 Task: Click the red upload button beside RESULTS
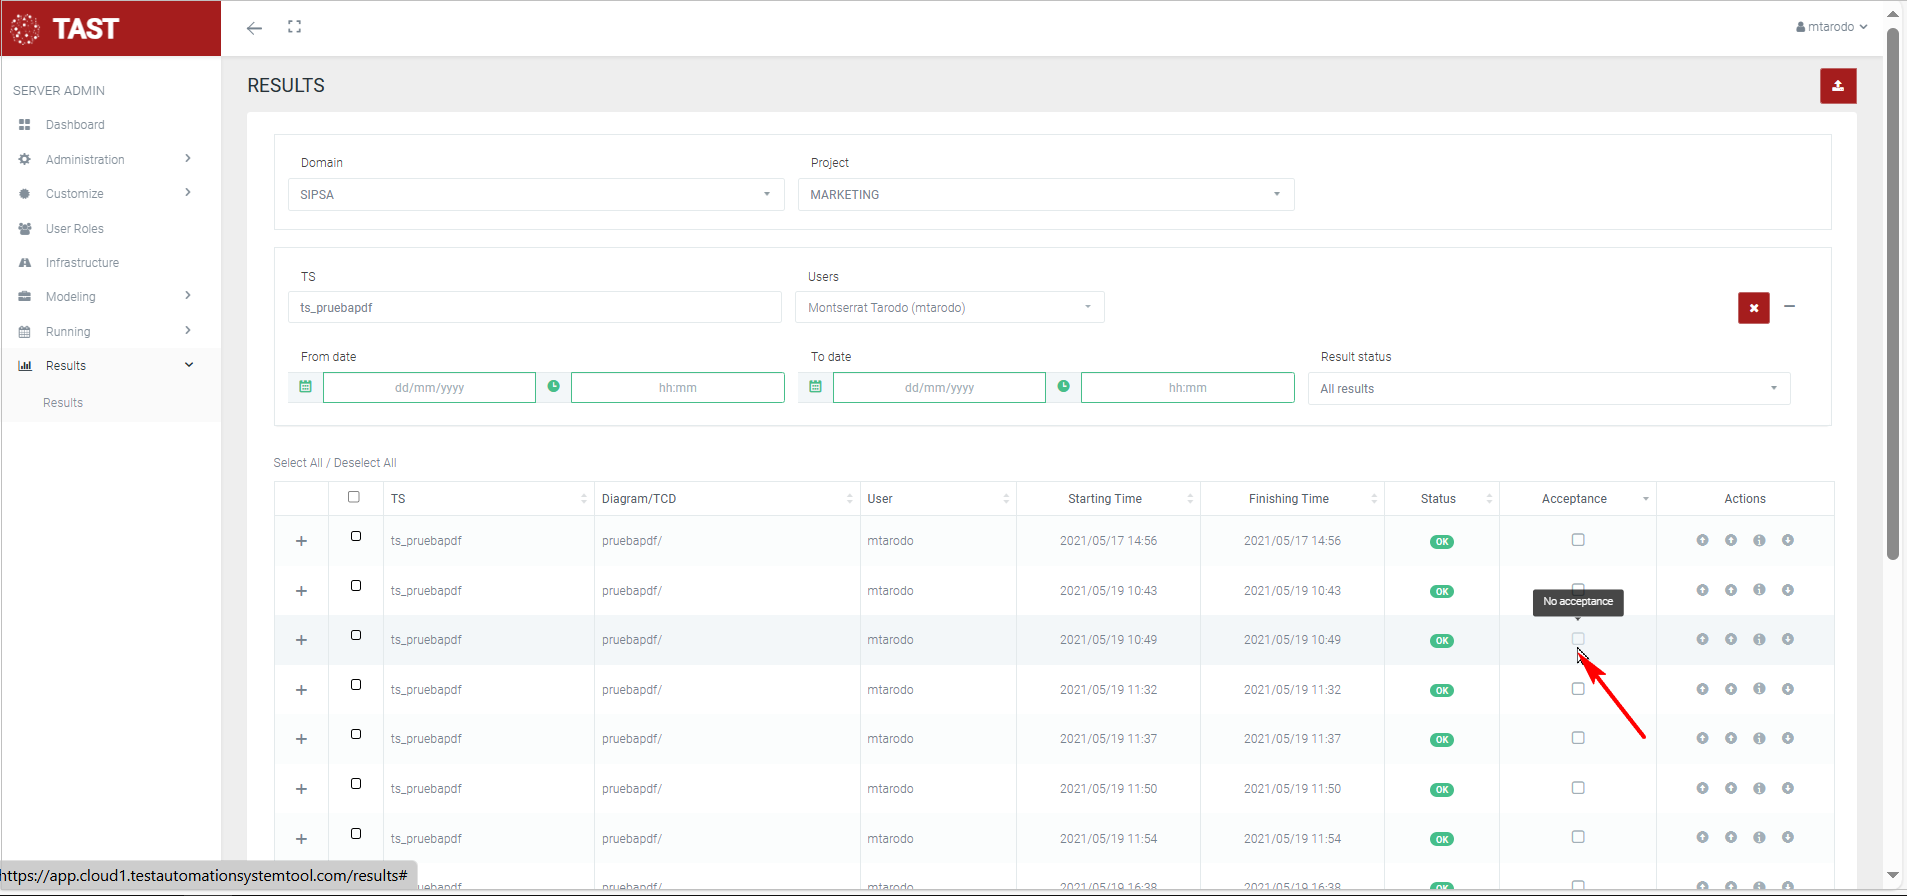click(1837, 86)
